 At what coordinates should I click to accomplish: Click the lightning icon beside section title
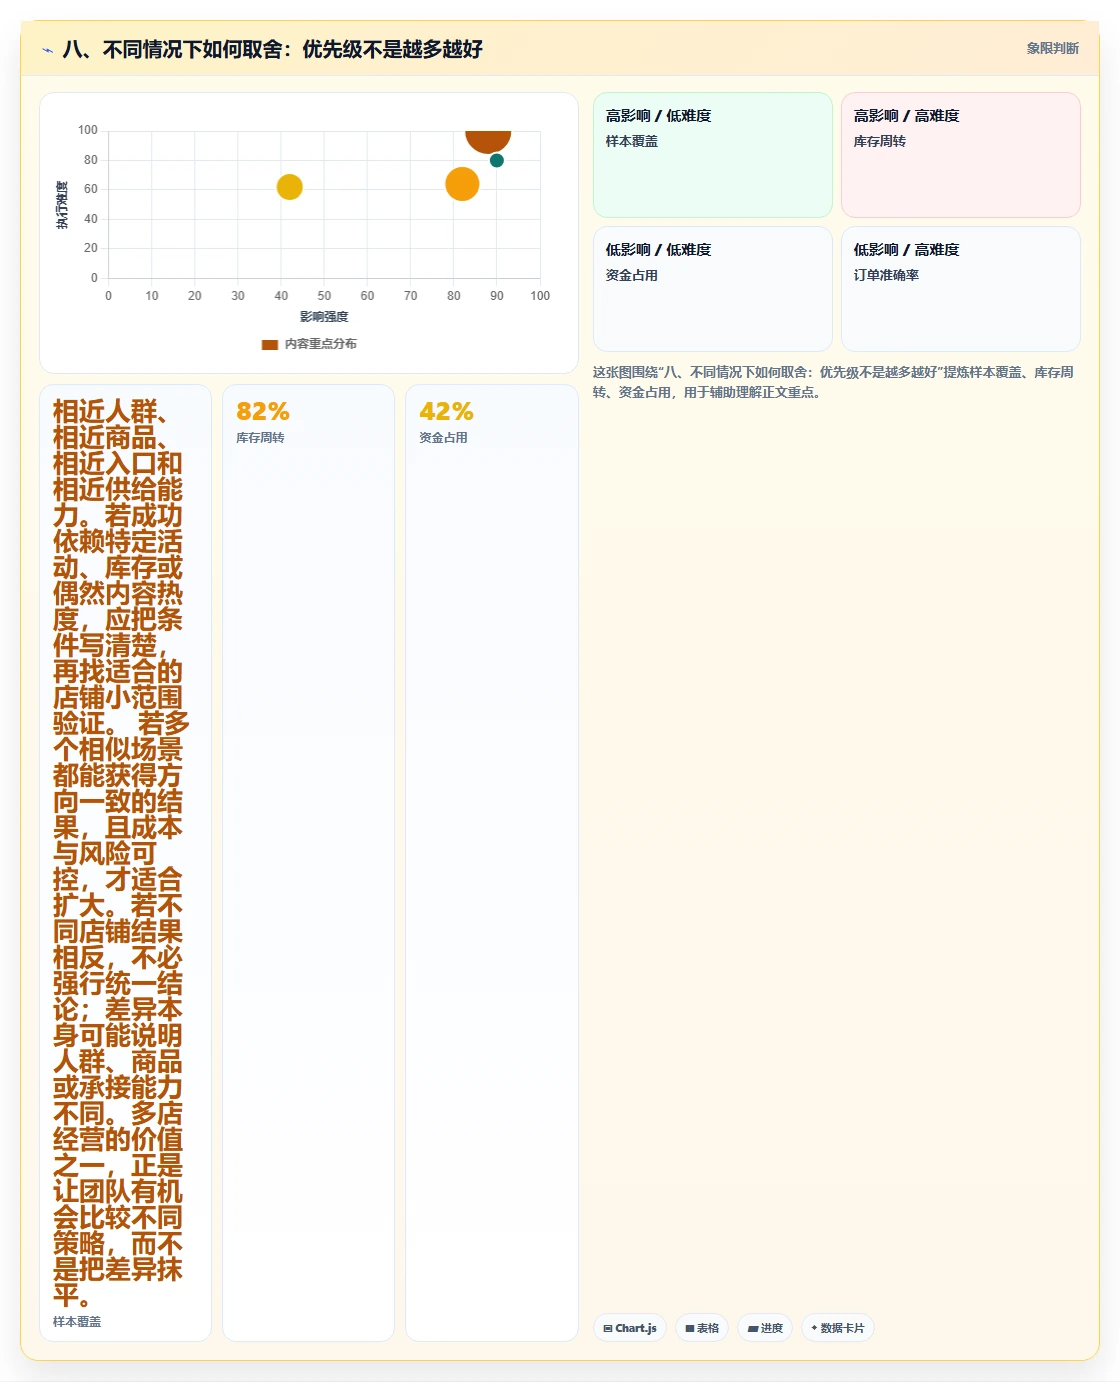click(x=47, y=49)
